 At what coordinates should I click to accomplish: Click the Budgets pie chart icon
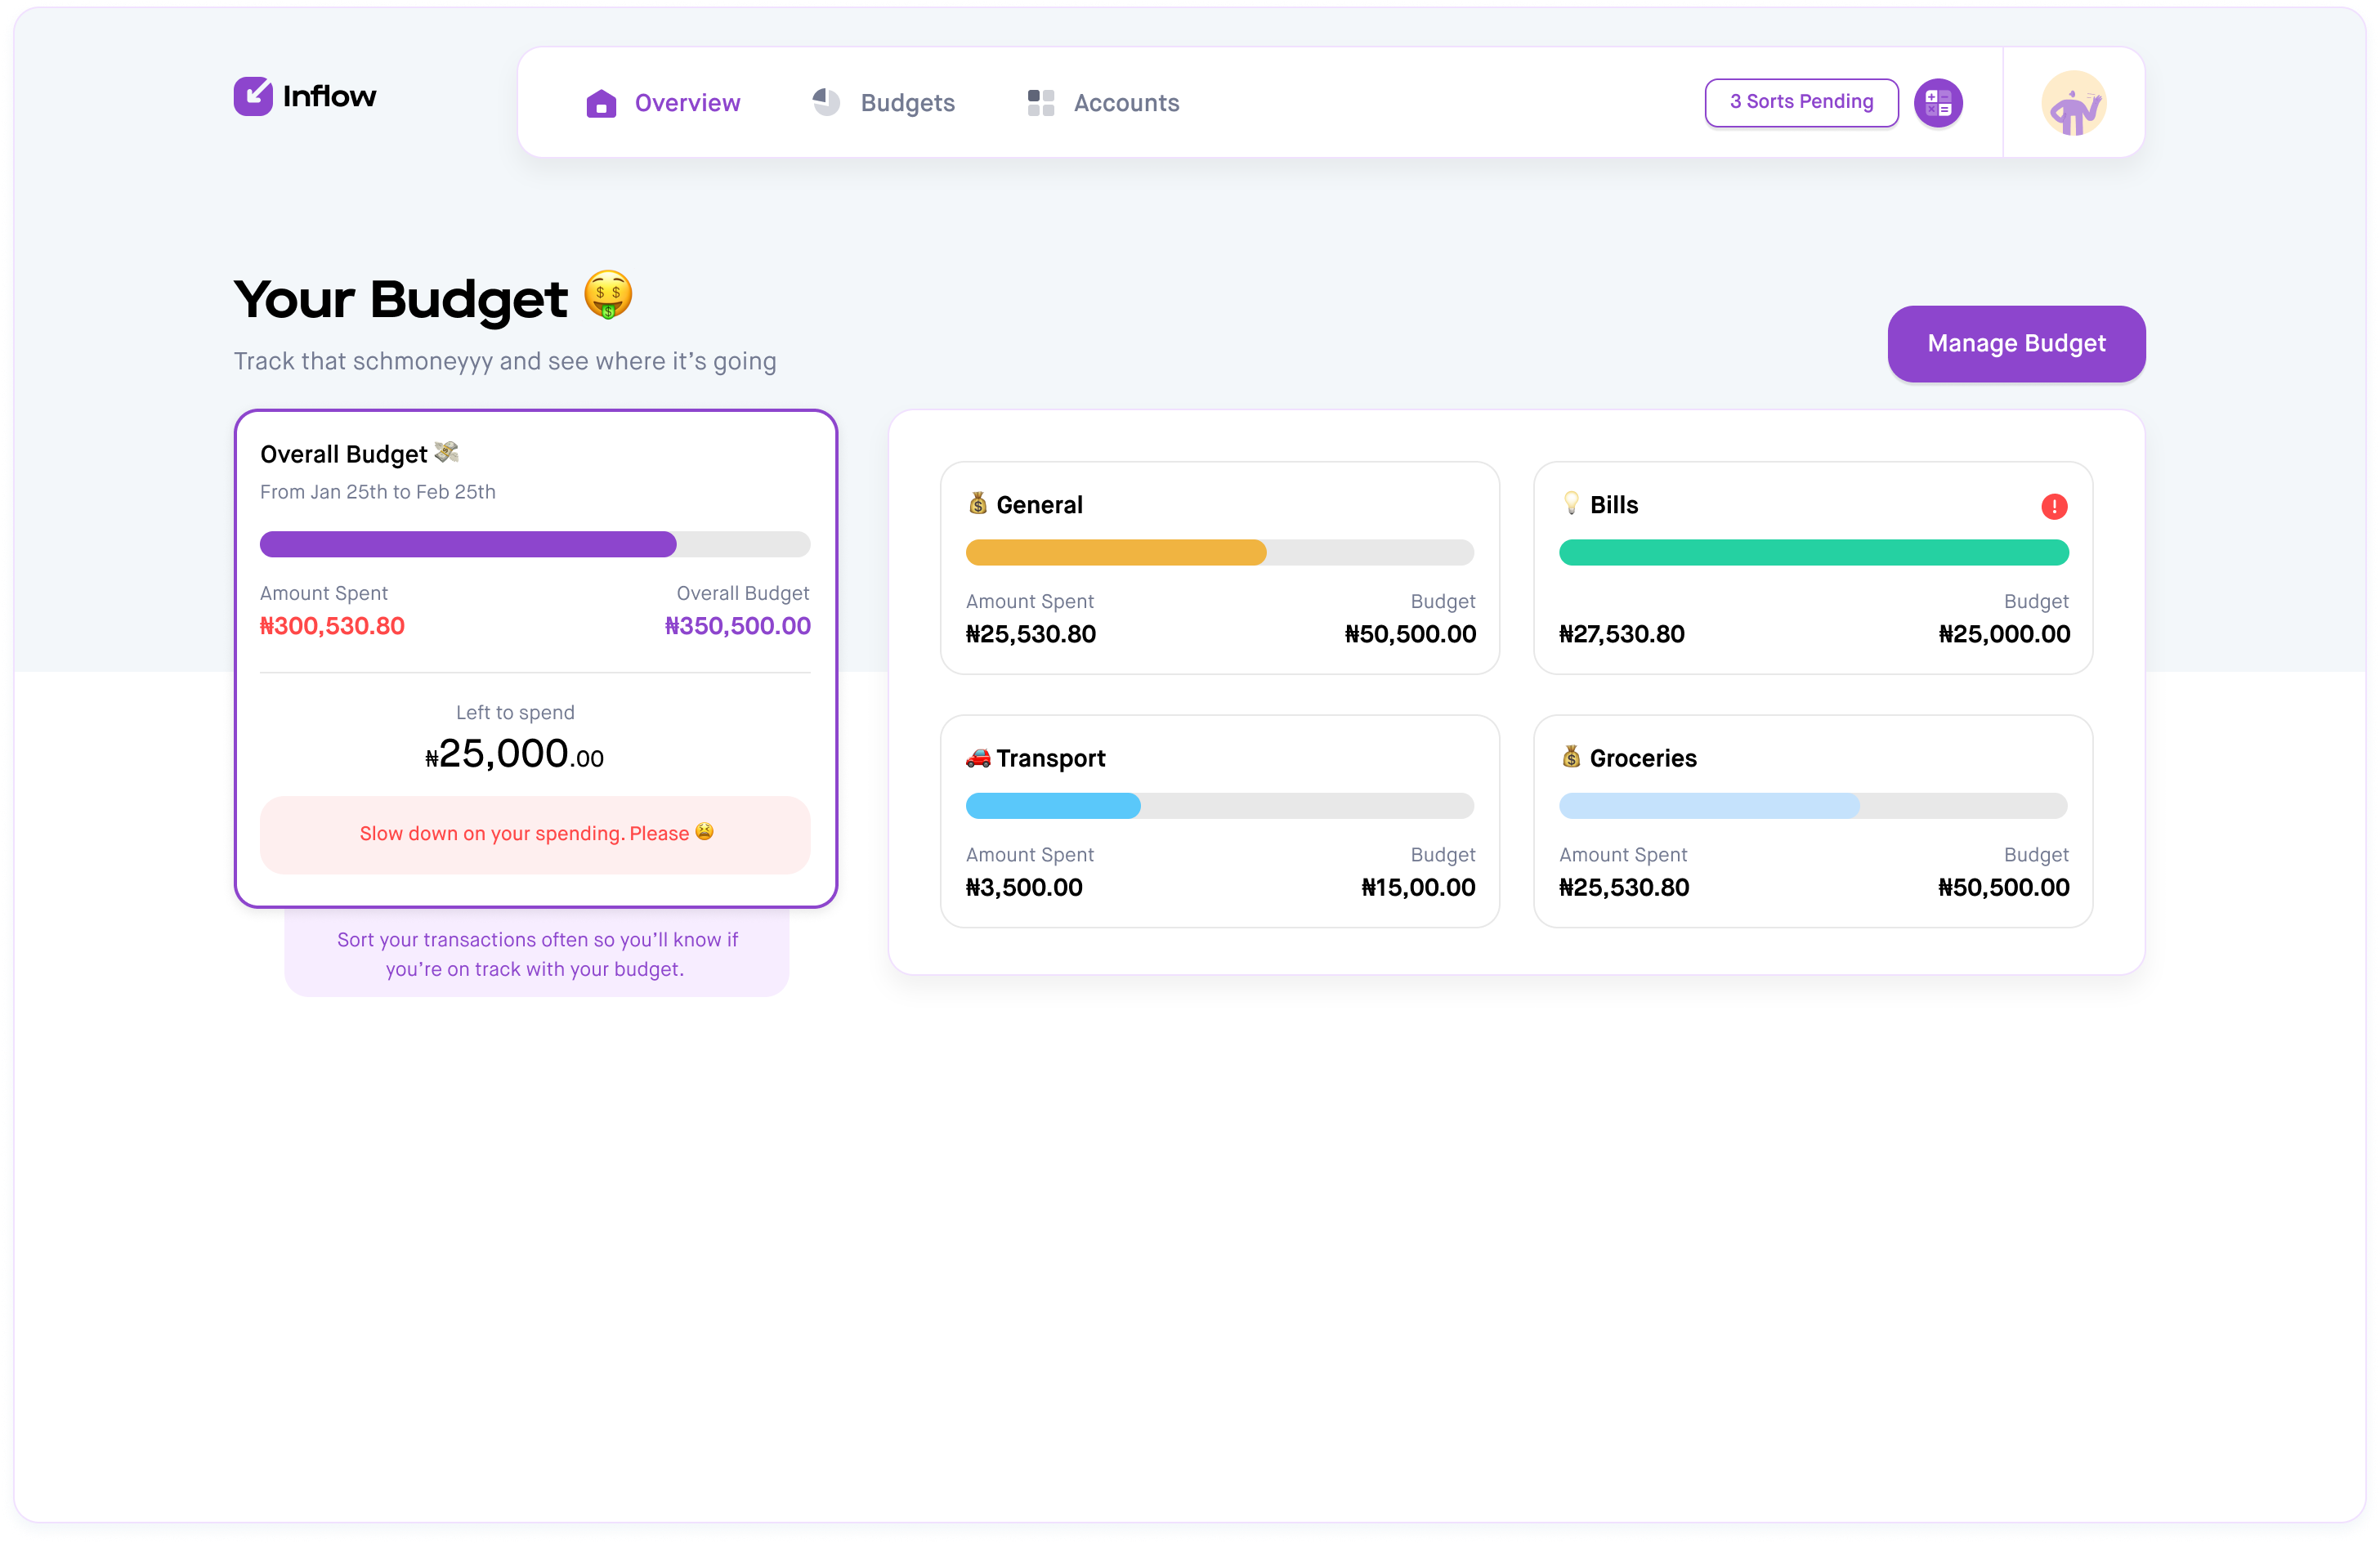pos(826,102)
